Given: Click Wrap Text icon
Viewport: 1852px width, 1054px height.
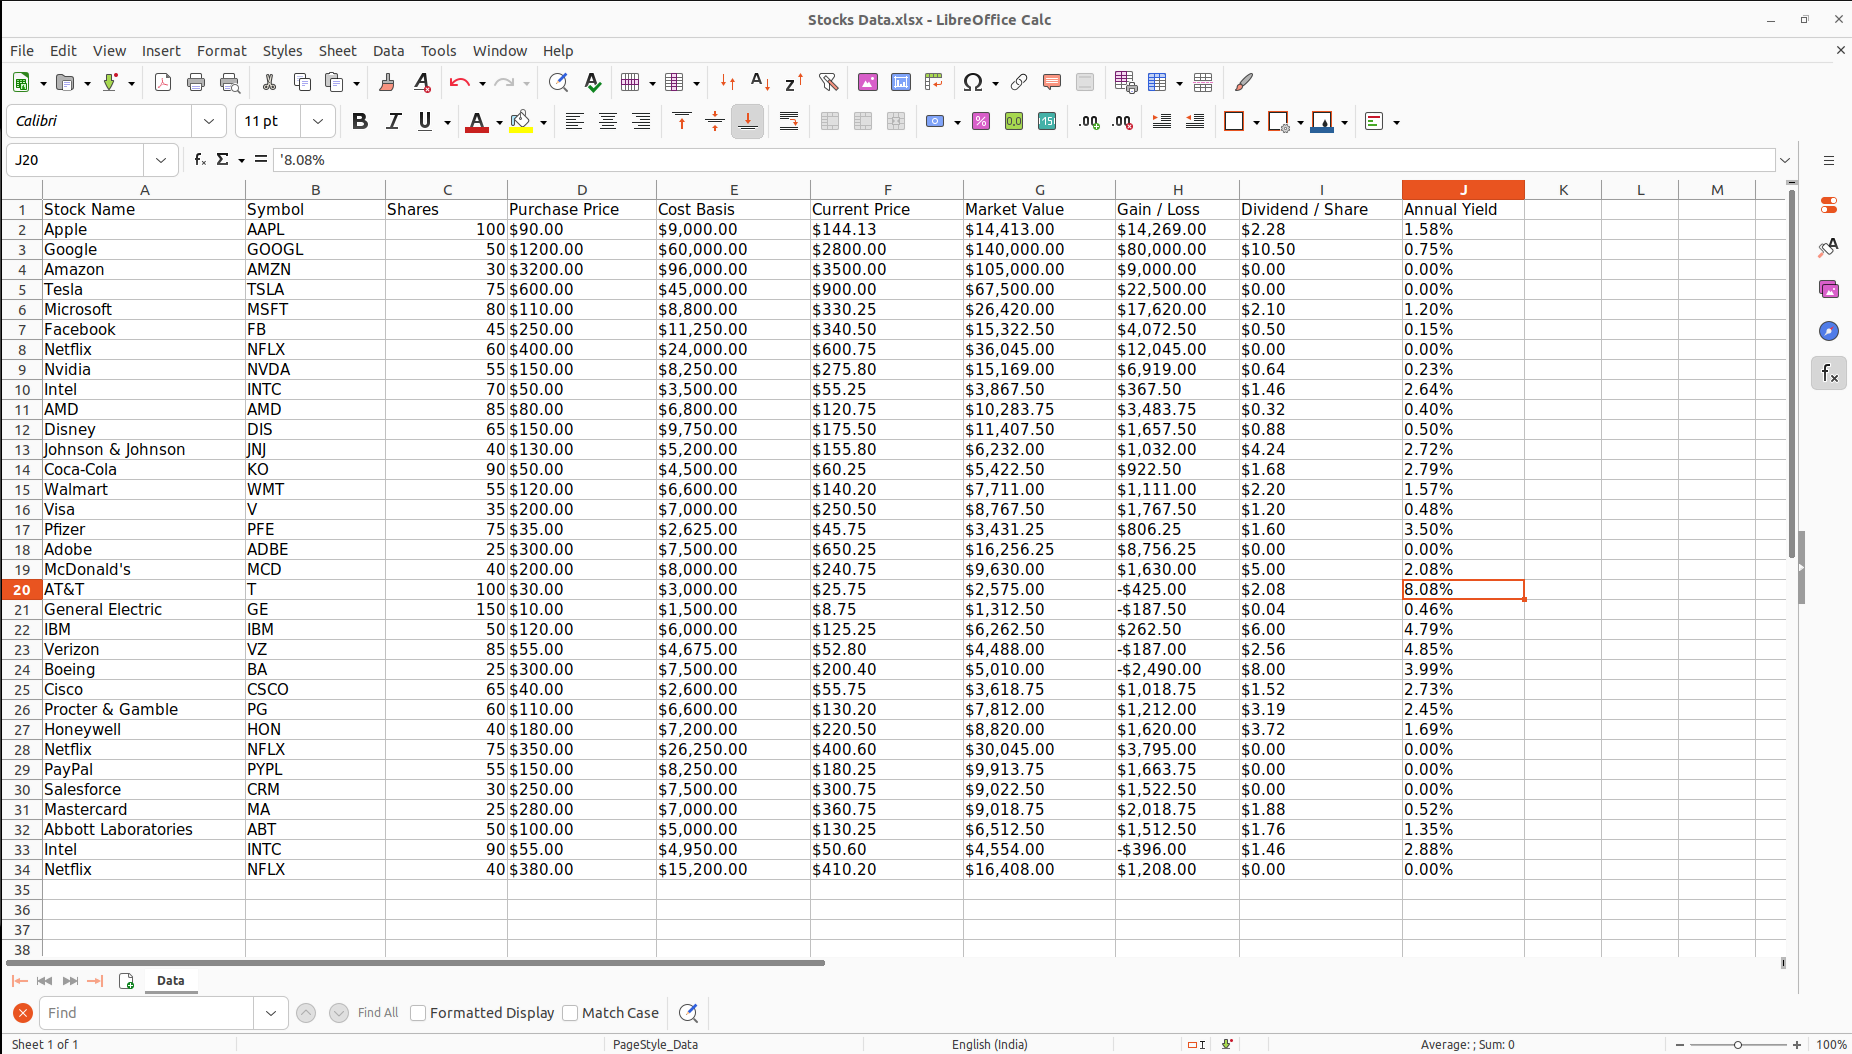Looking at the screenshot, I should click(x=789, y=121).
